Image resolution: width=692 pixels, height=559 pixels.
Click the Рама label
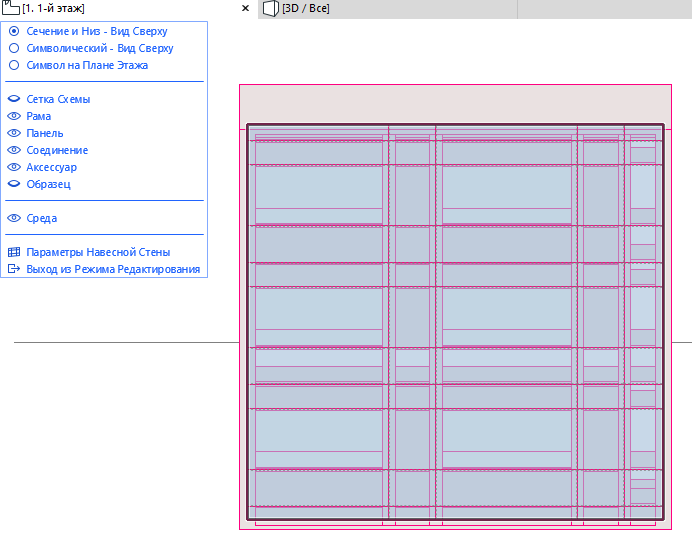(x=39, y=116)
